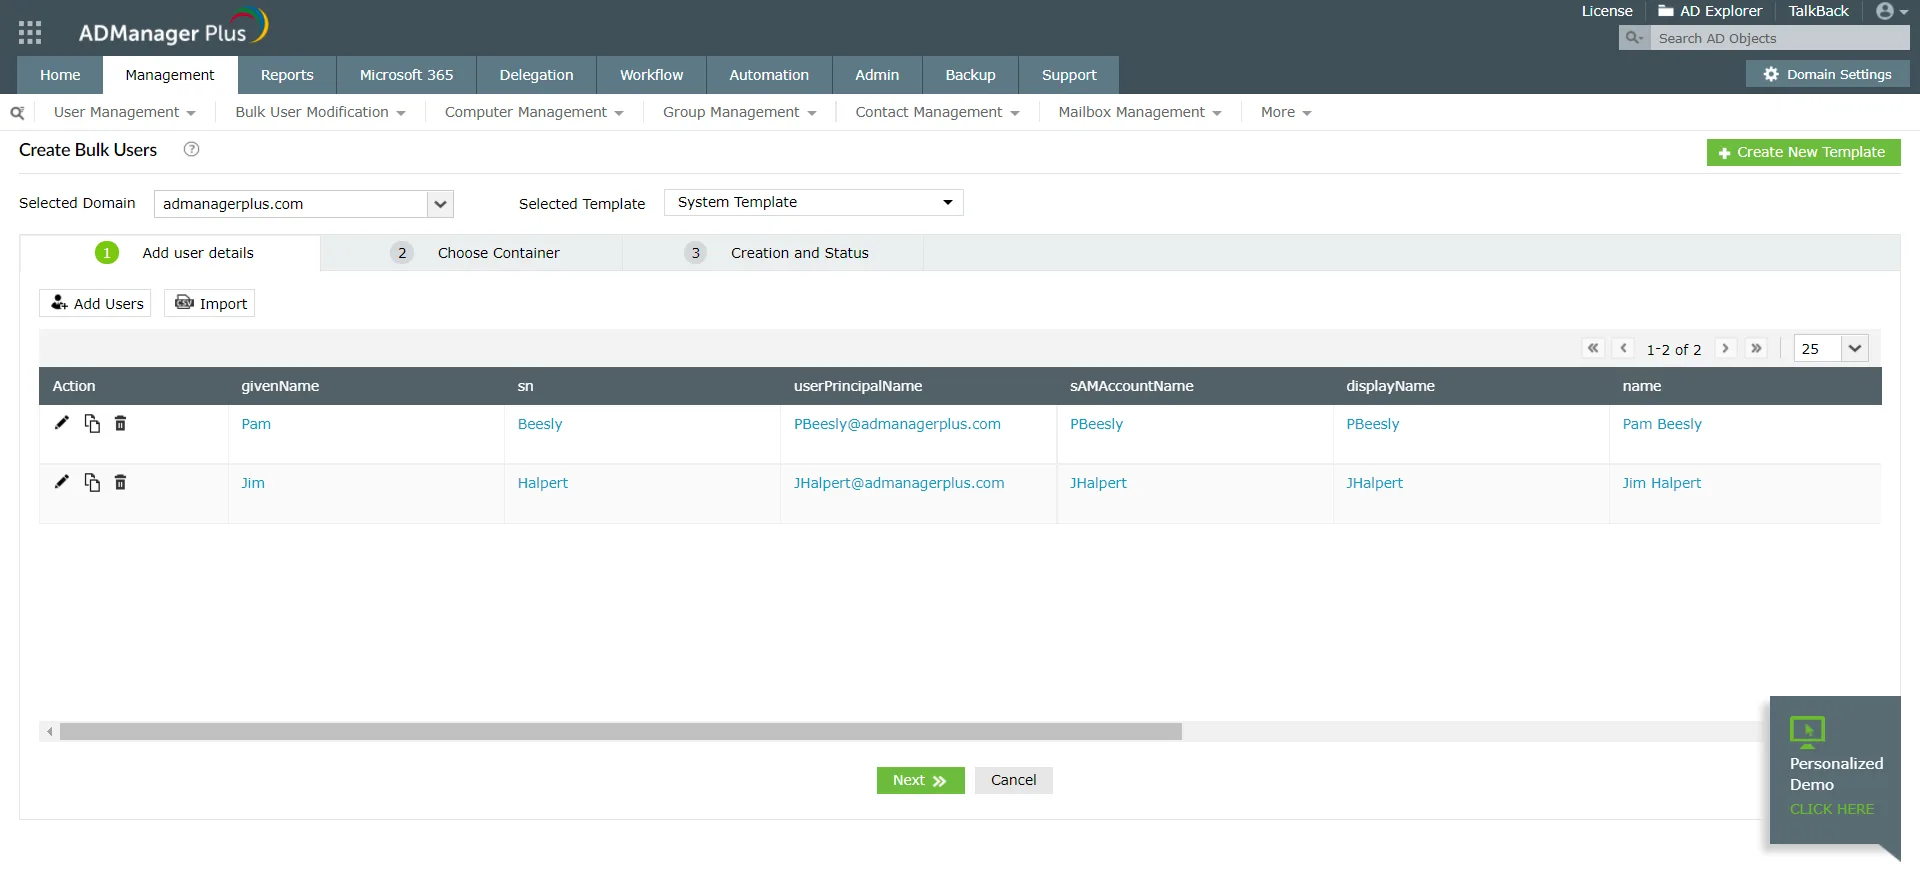Click the Import button
Image resolution: width=1920 pixels, height=870 pixels.
tap(210, 303)
